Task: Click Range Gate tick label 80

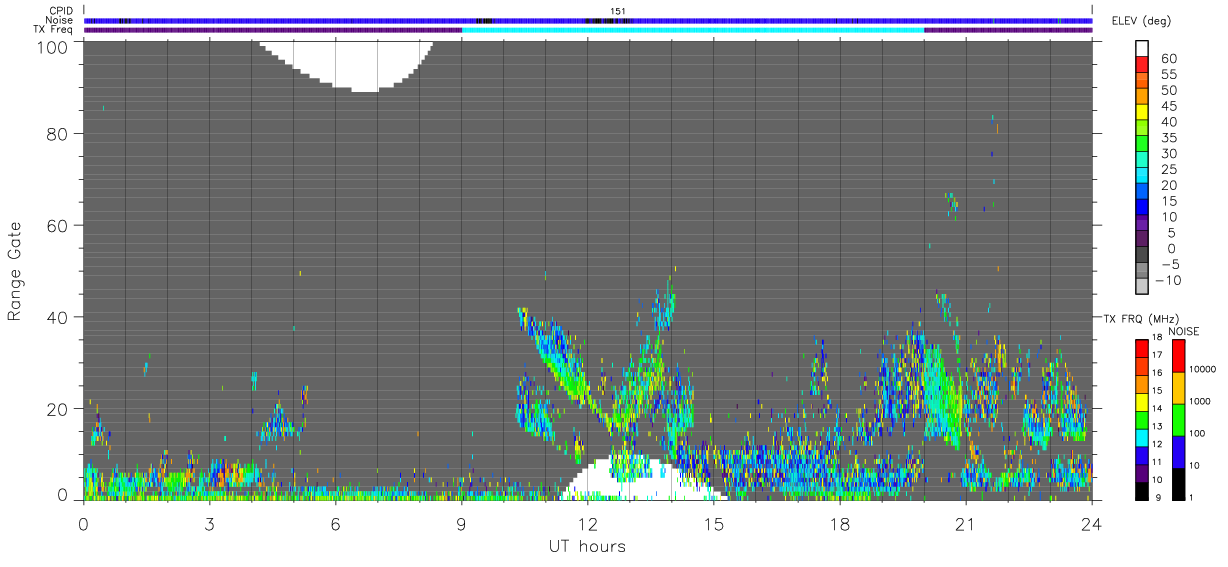Action: (x=57, y=133)
